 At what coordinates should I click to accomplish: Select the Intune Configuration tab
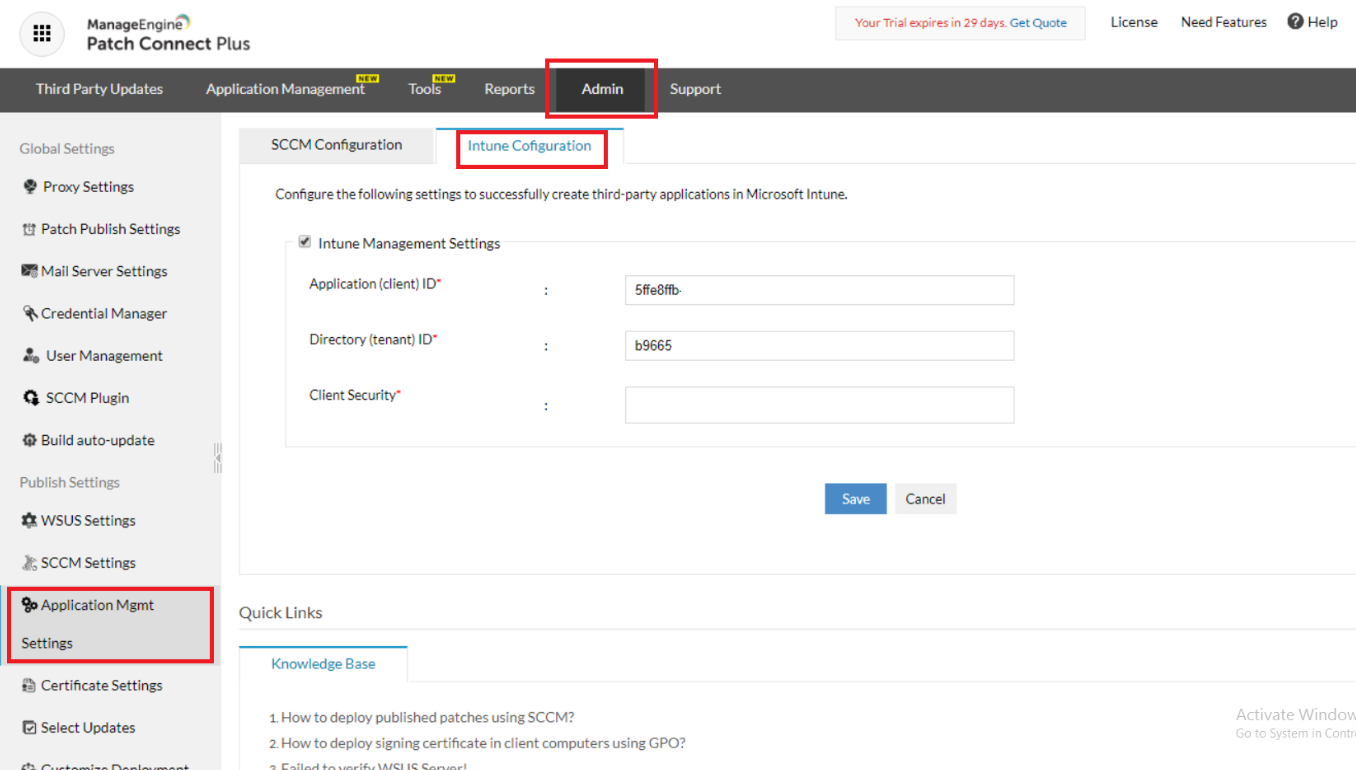(x=530, y=146)
